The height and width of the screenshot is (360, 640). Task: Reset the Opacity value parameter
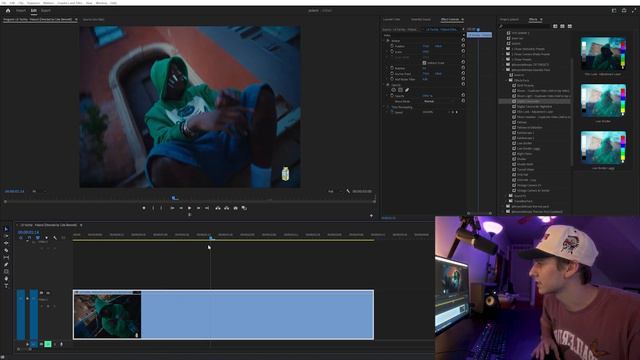(x=463, y=96)
